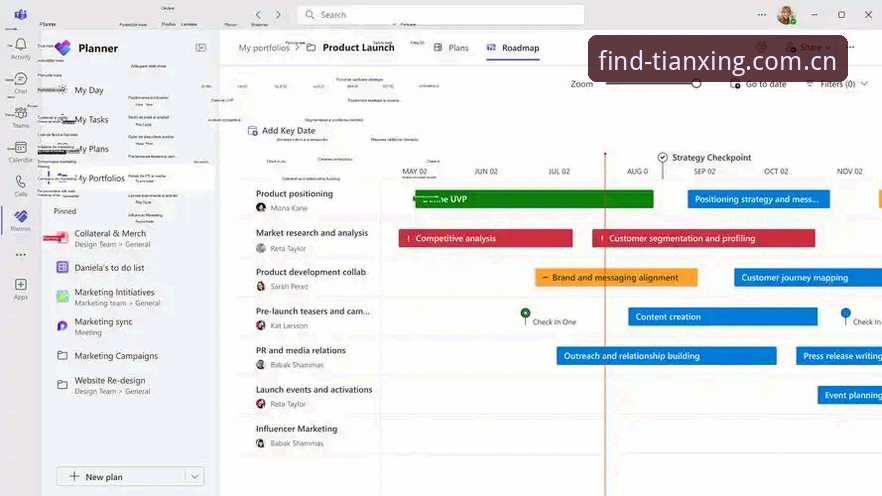Screen dimensions: 882x496
Task: Select the green UVP task bar
Action: (x=534, y=199)
